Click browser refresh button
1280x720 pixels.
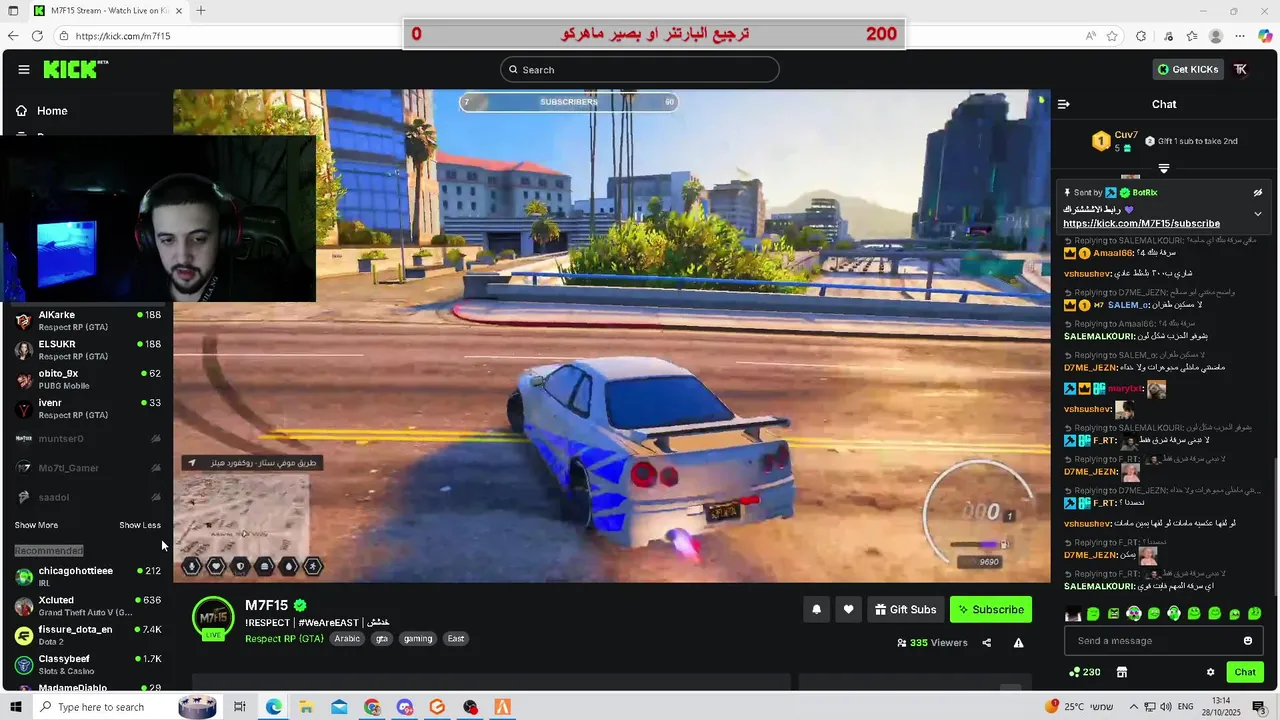tap(37, 36)
